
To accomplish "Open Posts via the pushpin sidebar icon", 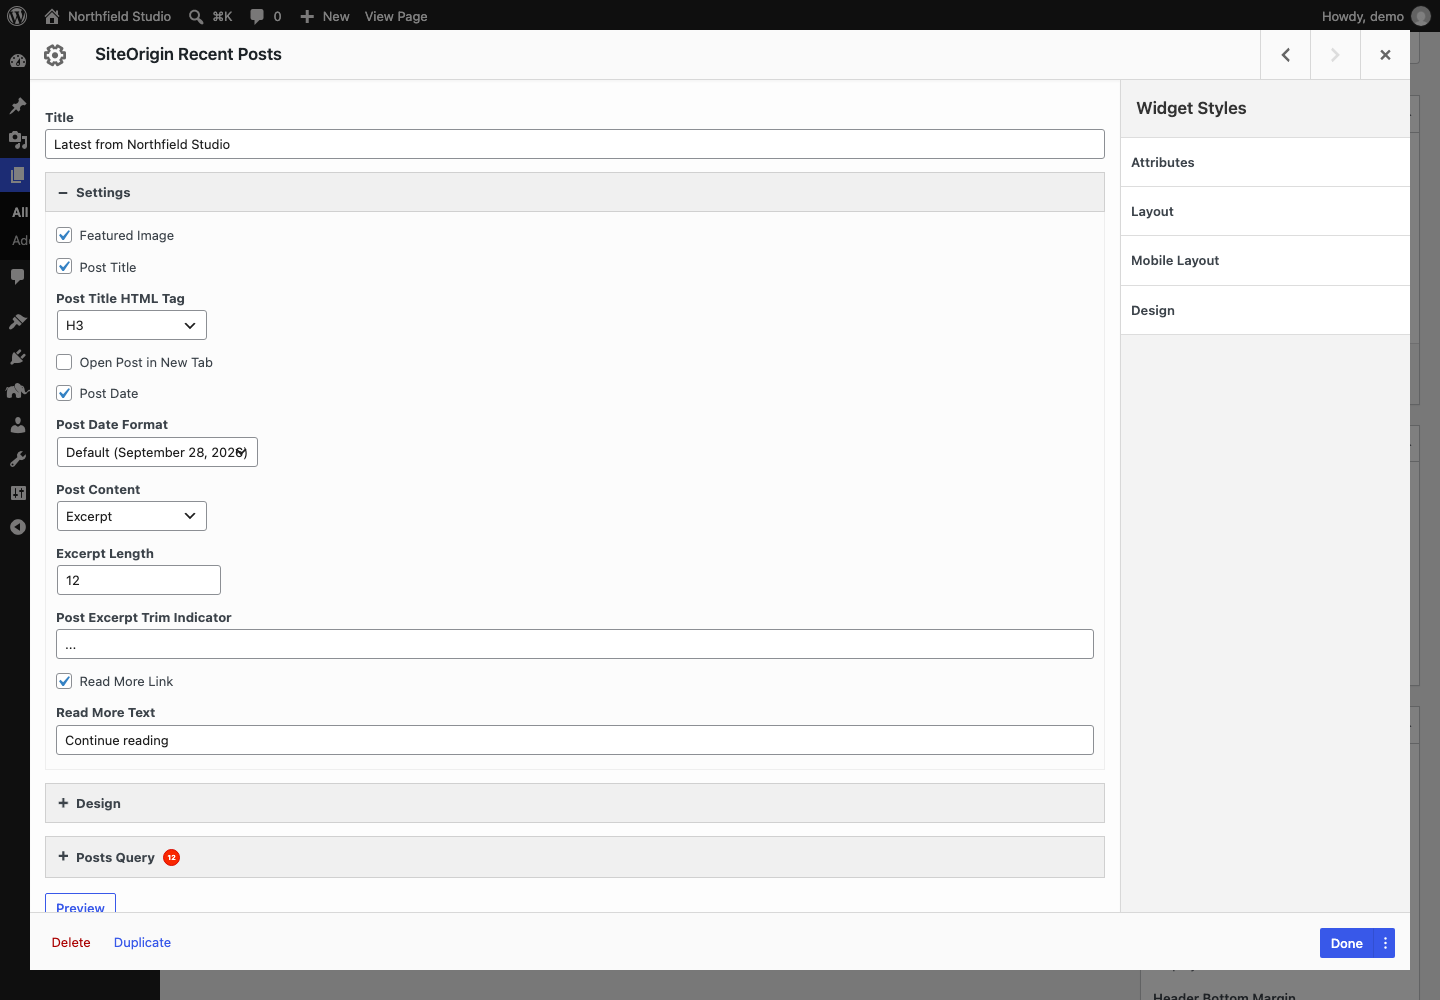I will [17, 105].
